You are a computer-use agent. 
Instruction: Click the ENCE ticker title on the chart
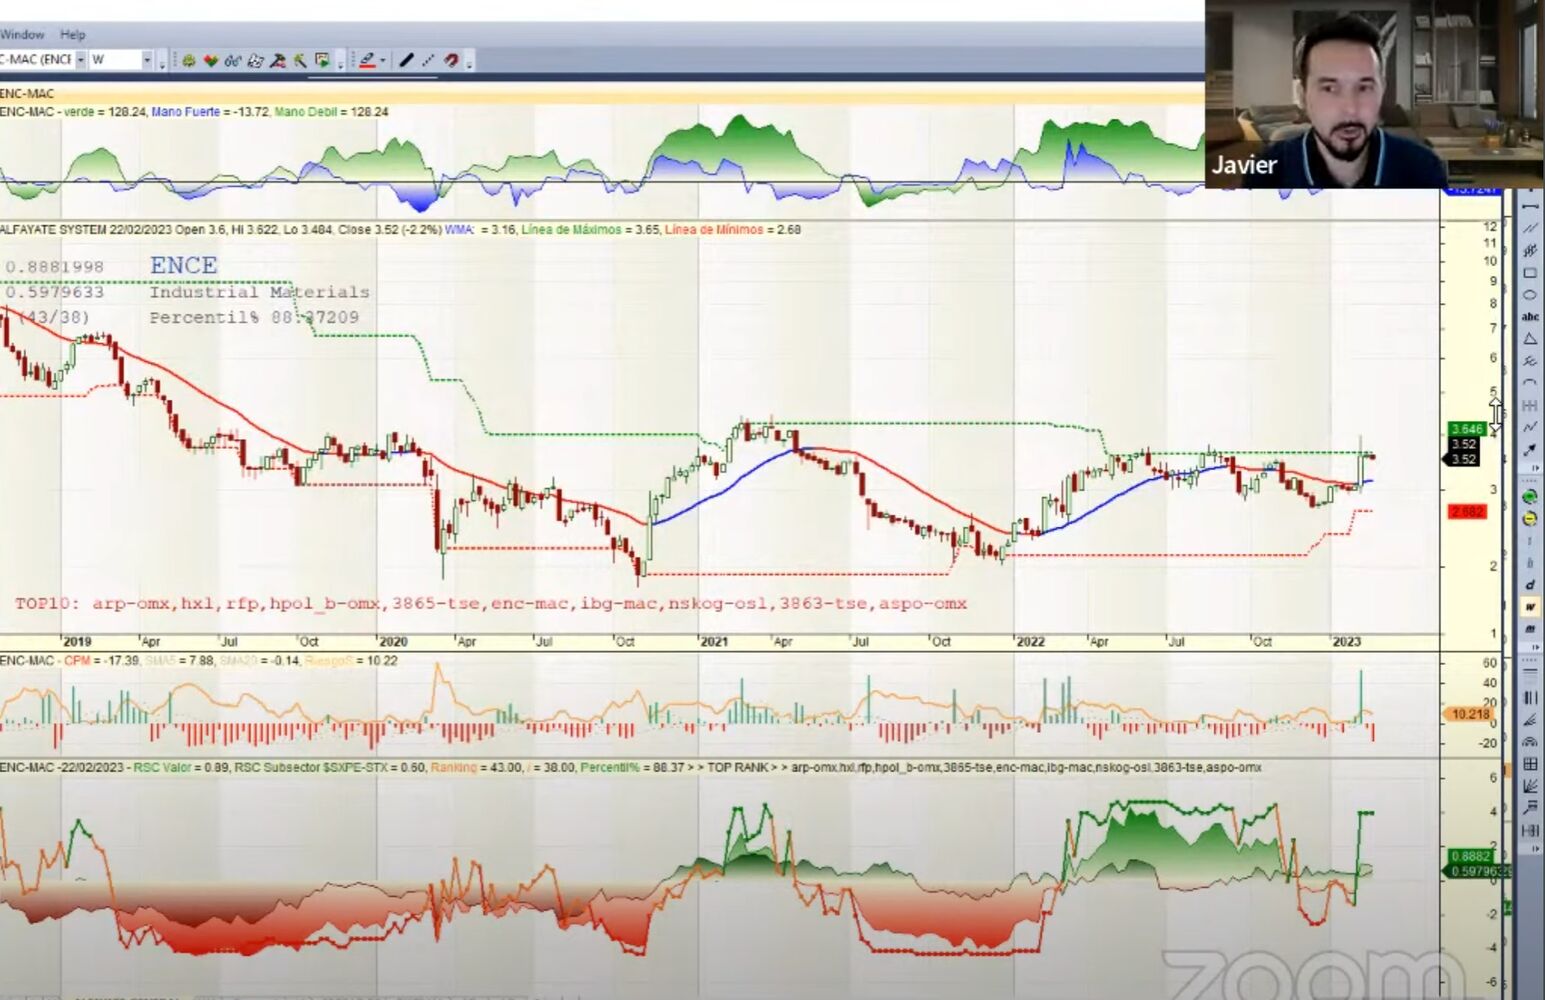coord(183,265)
